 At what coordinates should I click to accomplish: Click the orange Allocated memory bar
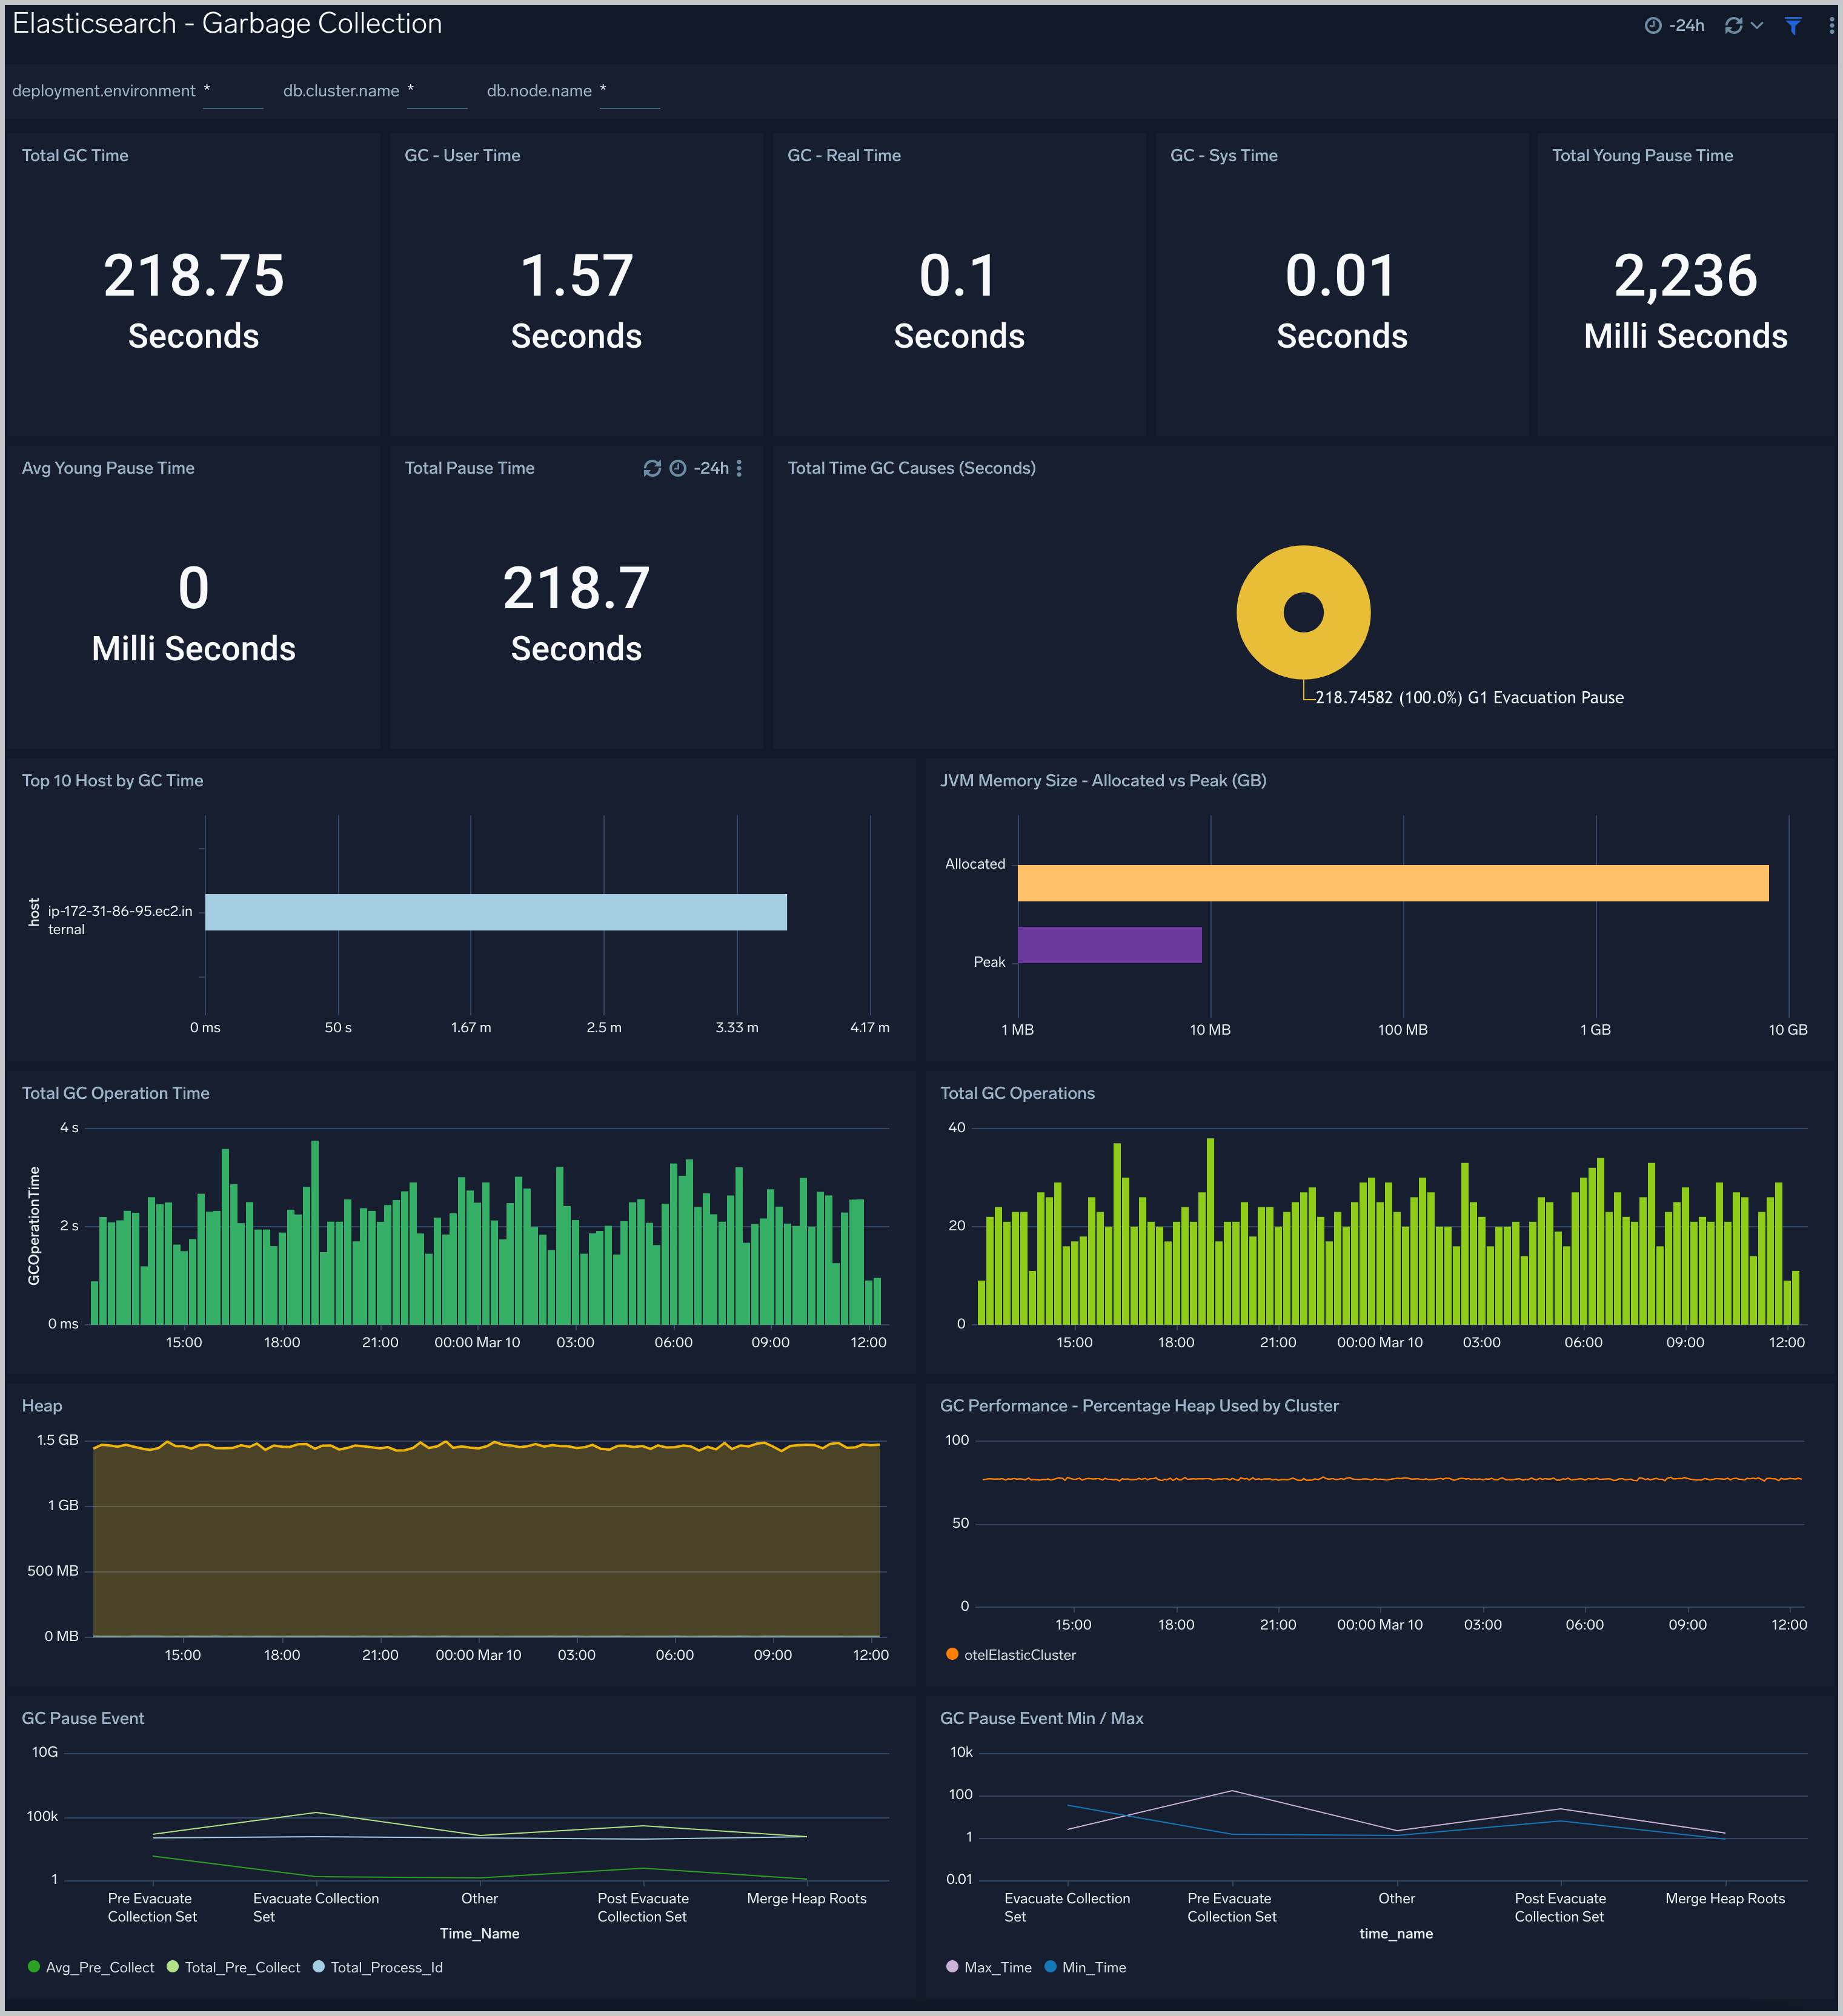1393,883
